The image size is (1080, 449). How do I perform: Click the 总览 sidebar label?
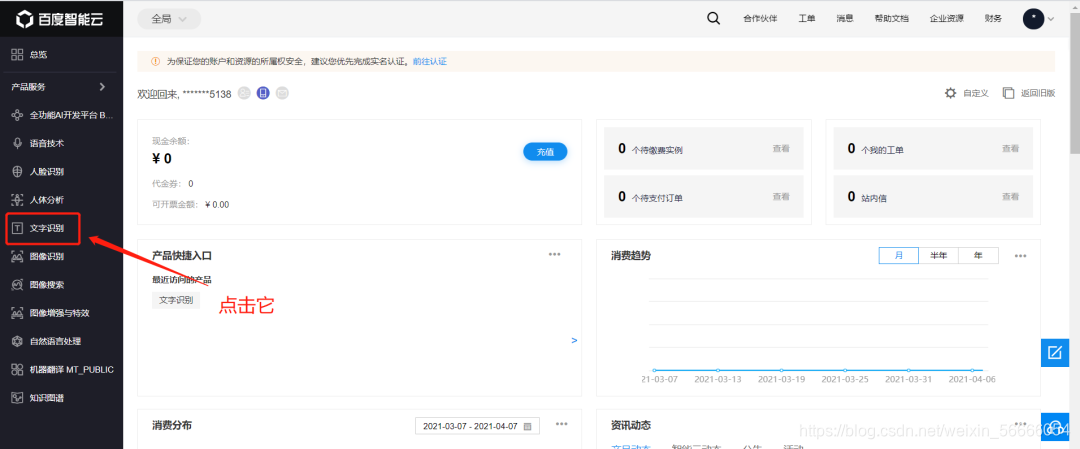pyautogui.click(x=39, y=54)
